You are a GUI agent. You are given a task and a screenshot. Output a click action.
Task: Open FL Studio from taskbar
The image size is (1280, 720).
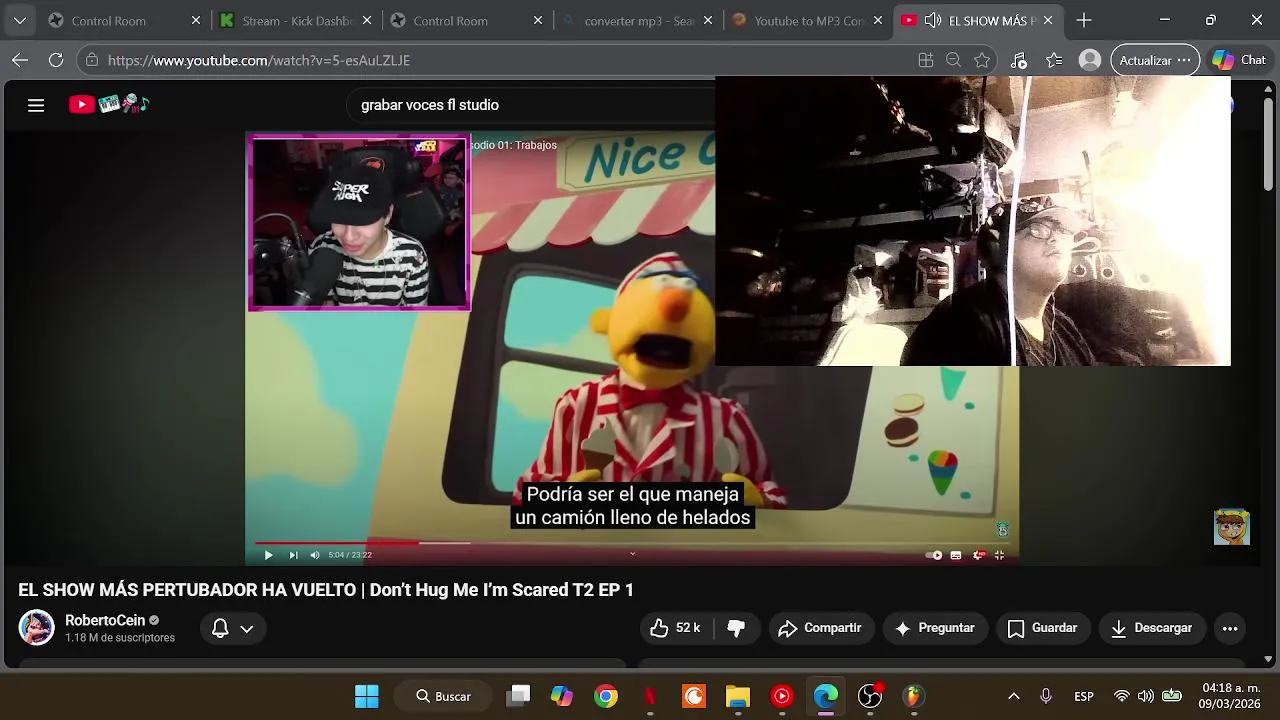coord(914,696)
